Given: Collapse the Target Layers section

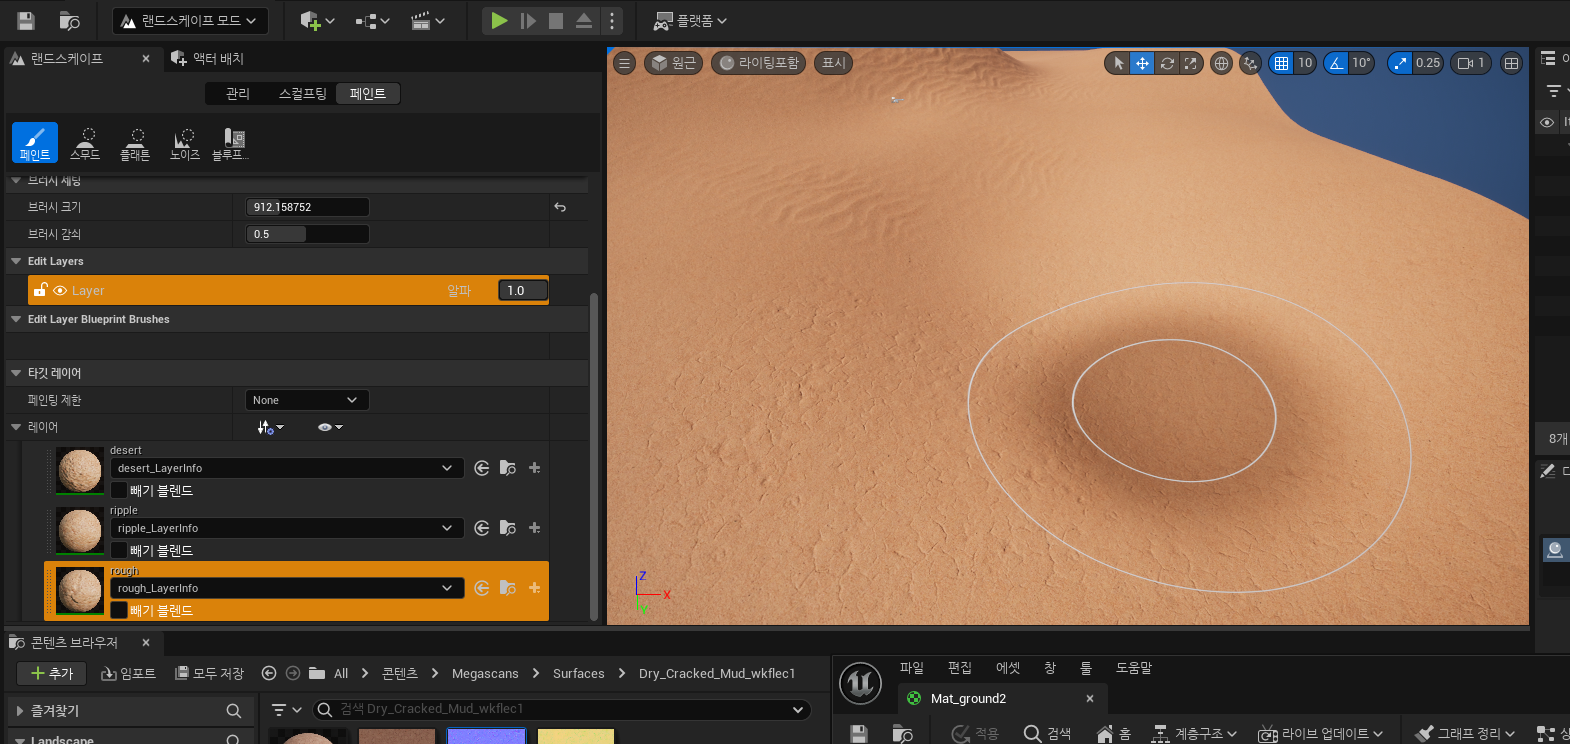Looking at the screenshot, I should [16, 373].
